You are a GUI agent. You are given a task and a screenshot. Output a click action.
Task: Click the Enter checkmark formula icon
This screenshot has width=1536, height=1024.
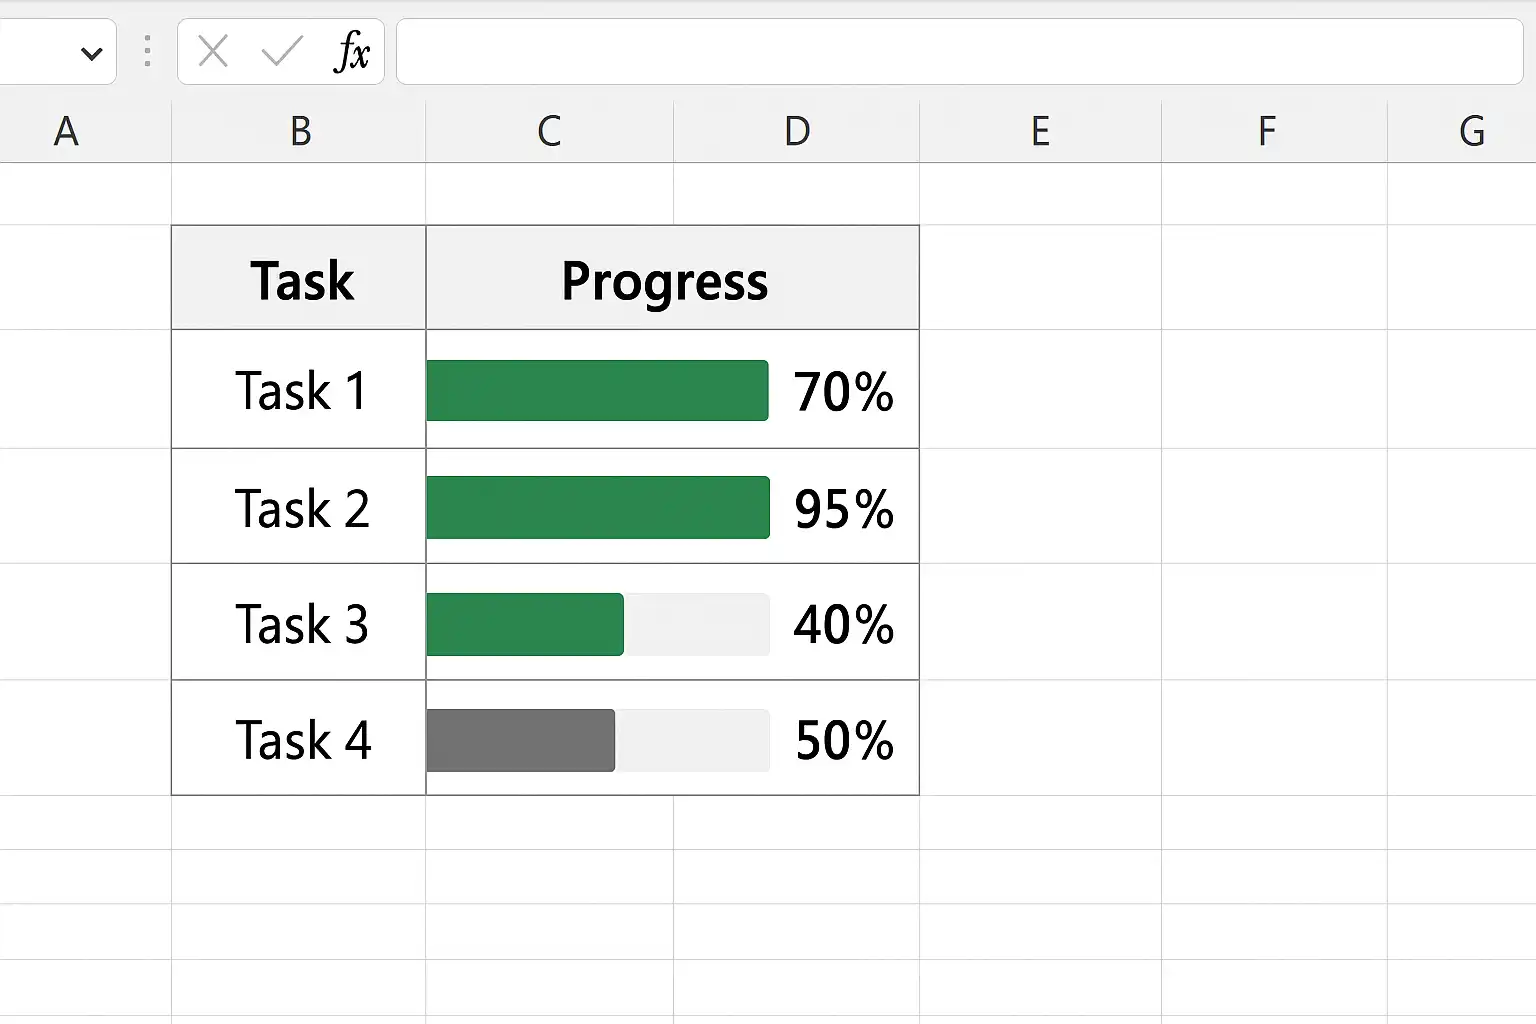[282, 51]
